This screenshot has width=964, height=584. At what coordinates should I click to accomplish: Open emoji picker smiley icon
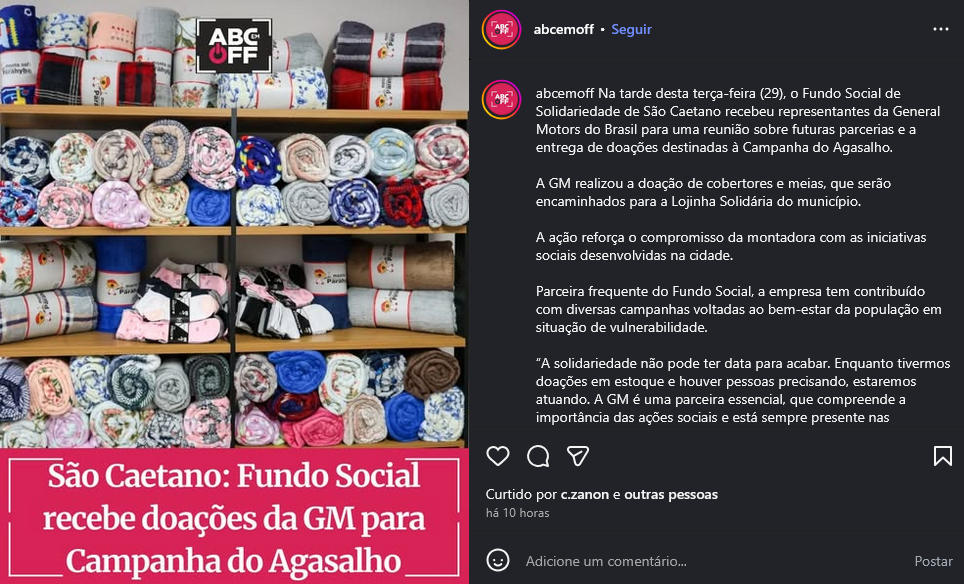(497, 561)
